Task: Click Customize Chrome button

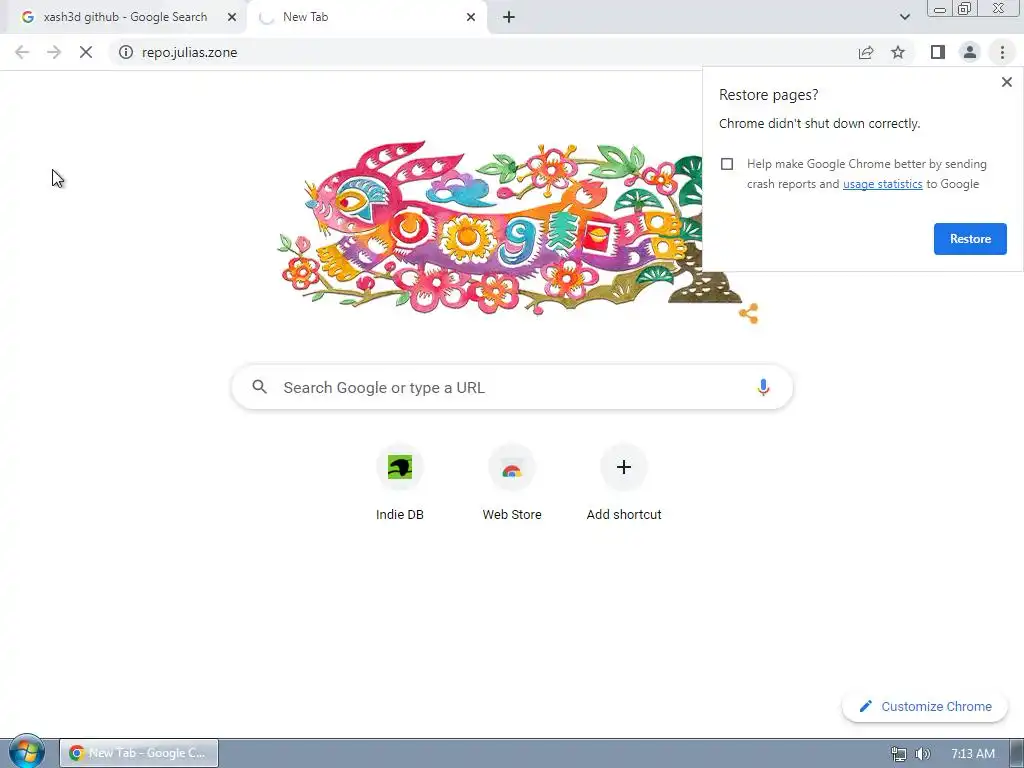Action: (x=925, y=707)
